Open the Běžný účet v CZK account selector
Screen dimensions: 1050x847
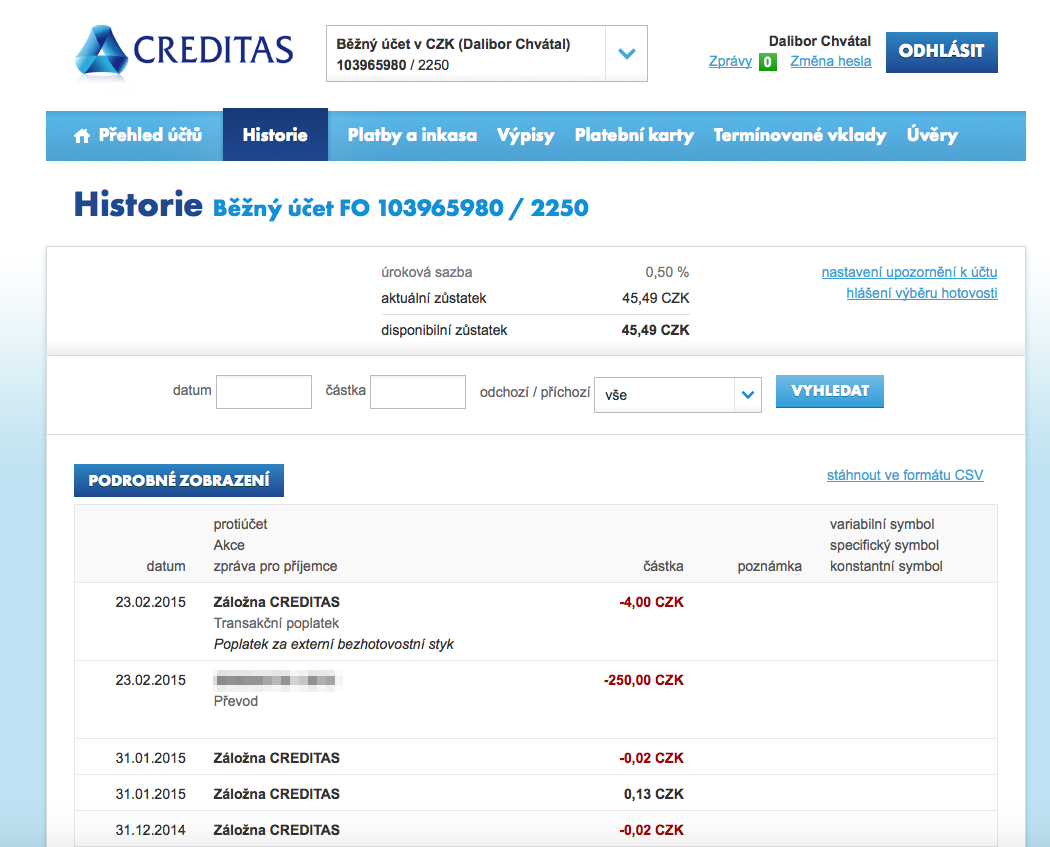coord(486,54)
